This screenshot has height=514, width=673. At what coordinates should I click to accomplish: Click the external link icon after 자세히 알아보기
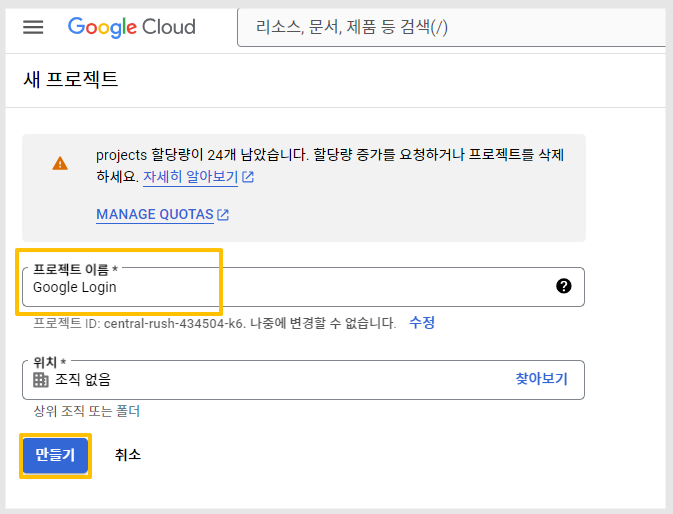[248, 177]
